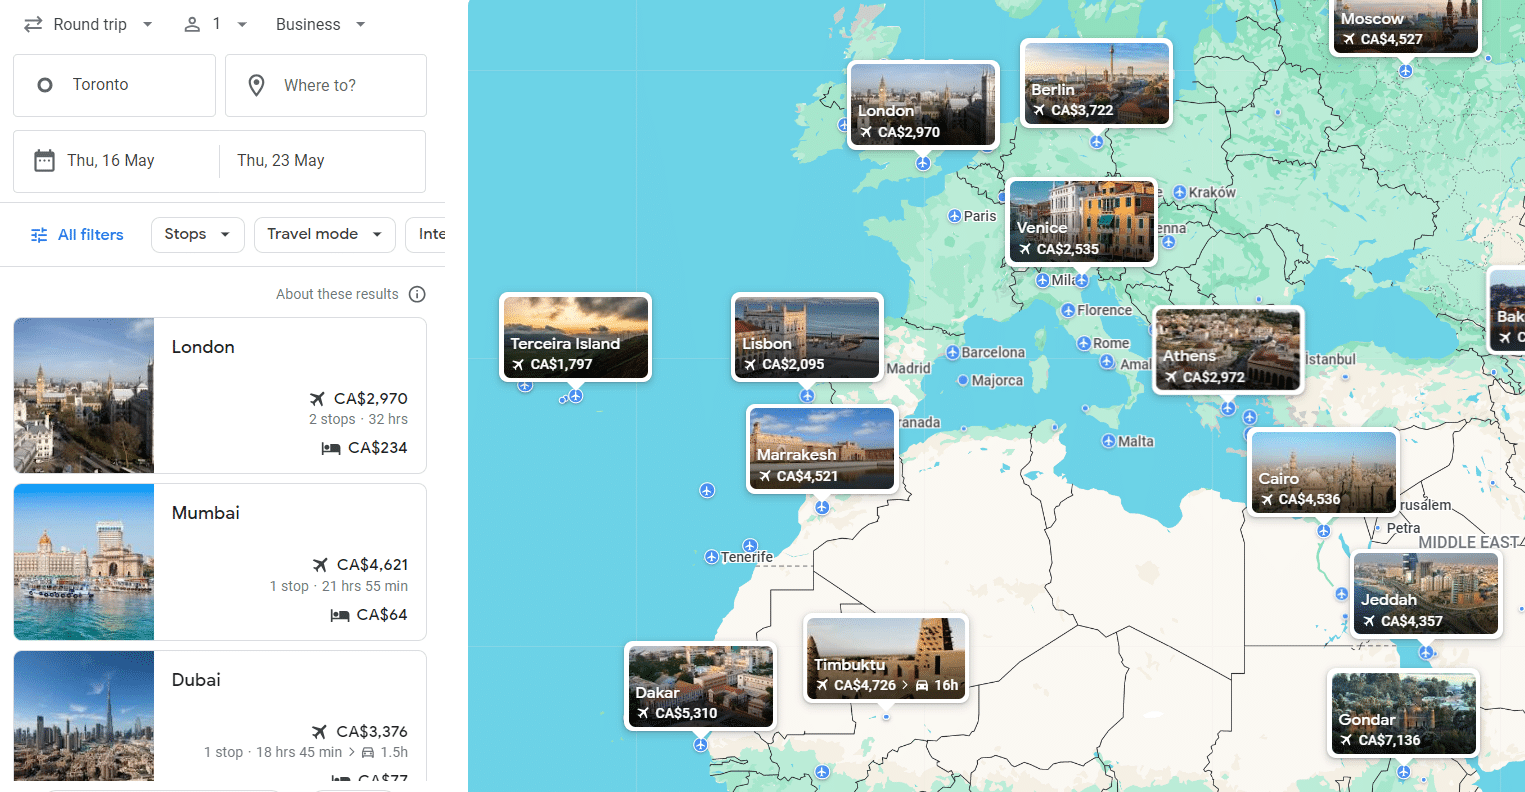Viewport: 1525px width, 792px height.
Task: Select the Terceira Island map card
Action: point(575,337)
